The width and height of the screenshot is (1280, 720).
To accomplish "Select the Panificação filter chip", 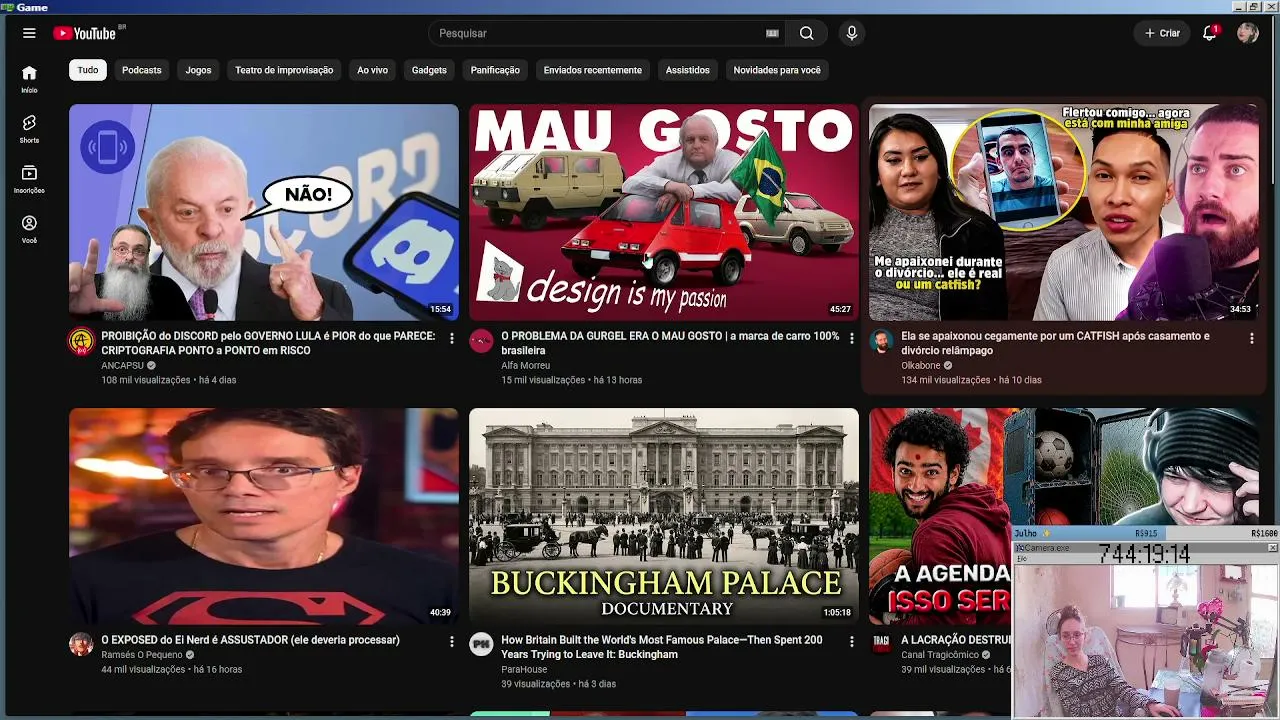I will pos(495,70).
